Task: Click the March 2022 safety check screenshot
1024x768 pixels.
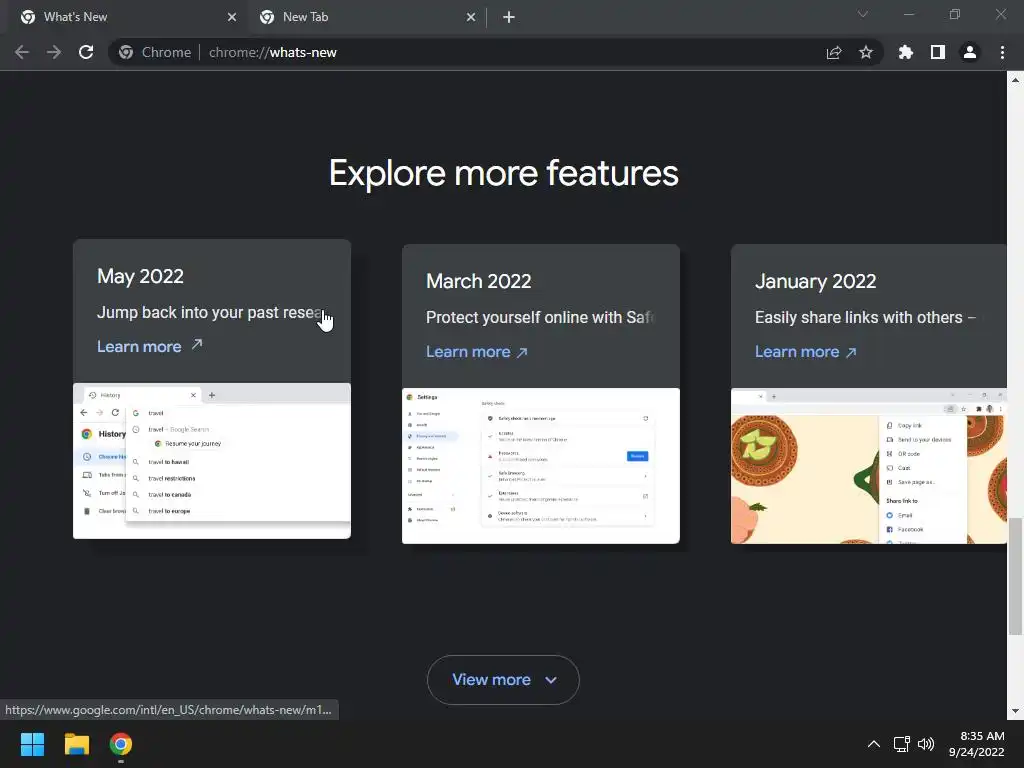Action: pyautogui.click(x=541, y=466)
